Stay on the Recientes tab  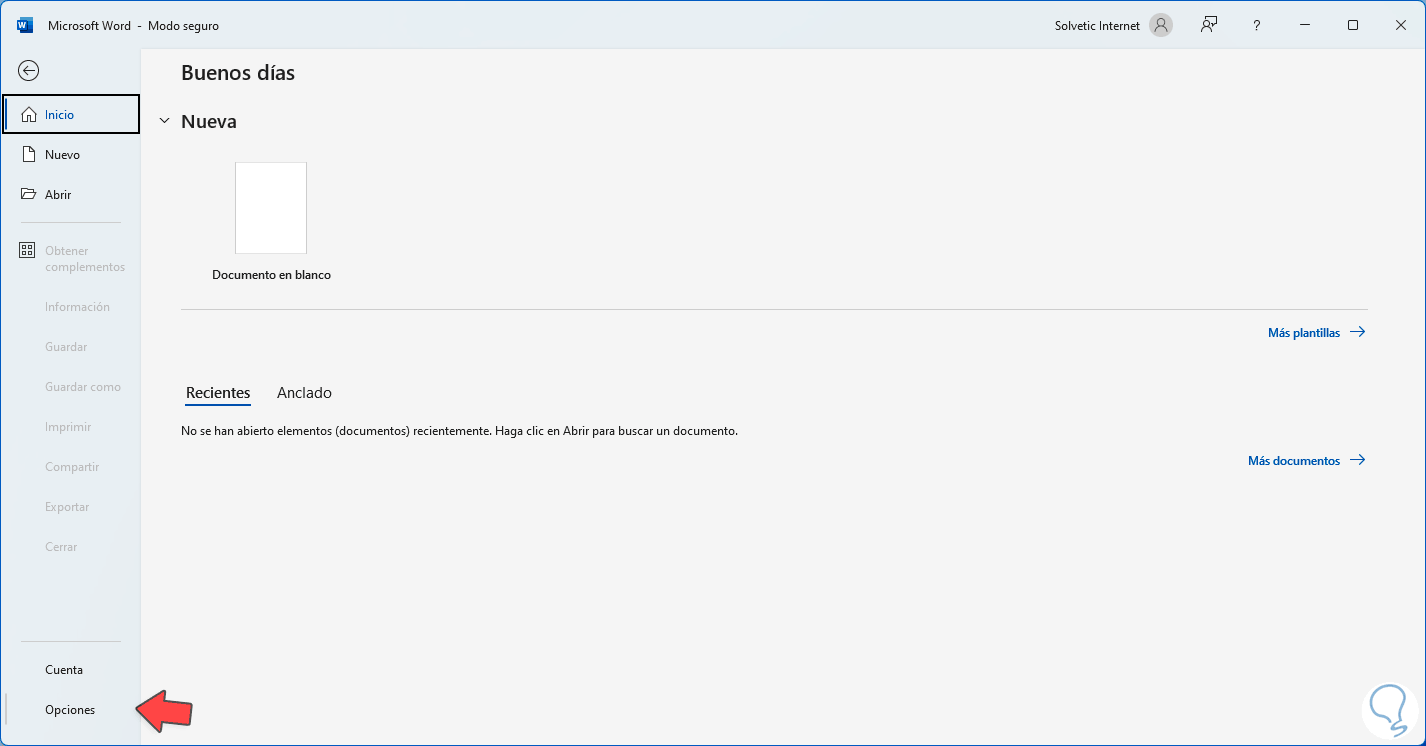pyautogui.click(x=217, y=392)
